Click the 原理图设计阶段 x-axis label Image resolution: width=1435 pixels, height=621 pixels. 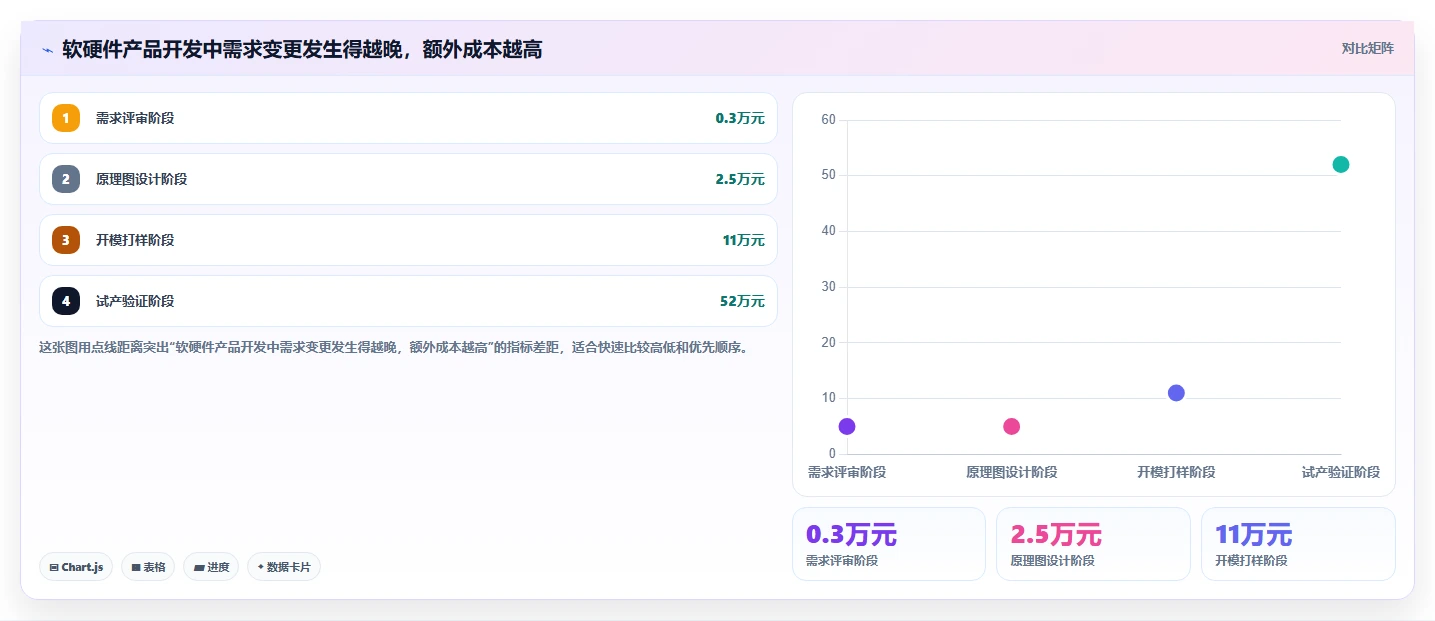pos(1011,472)
